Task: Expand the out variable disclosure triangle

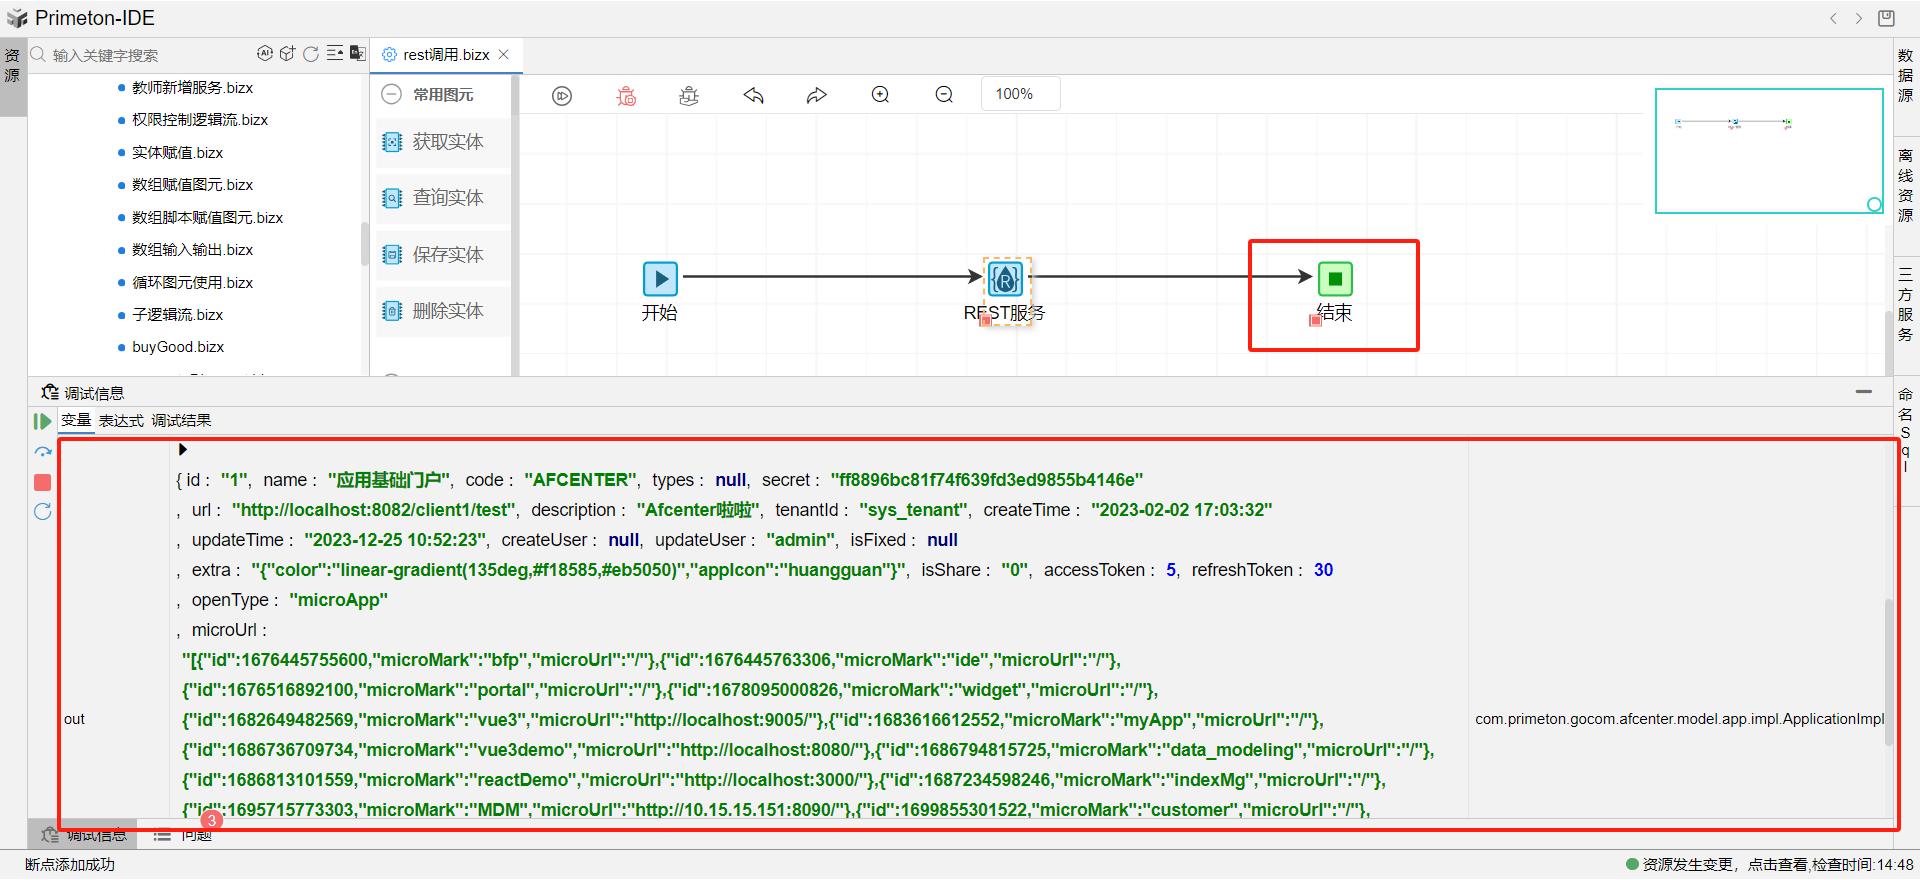Action: coord(182,450)
